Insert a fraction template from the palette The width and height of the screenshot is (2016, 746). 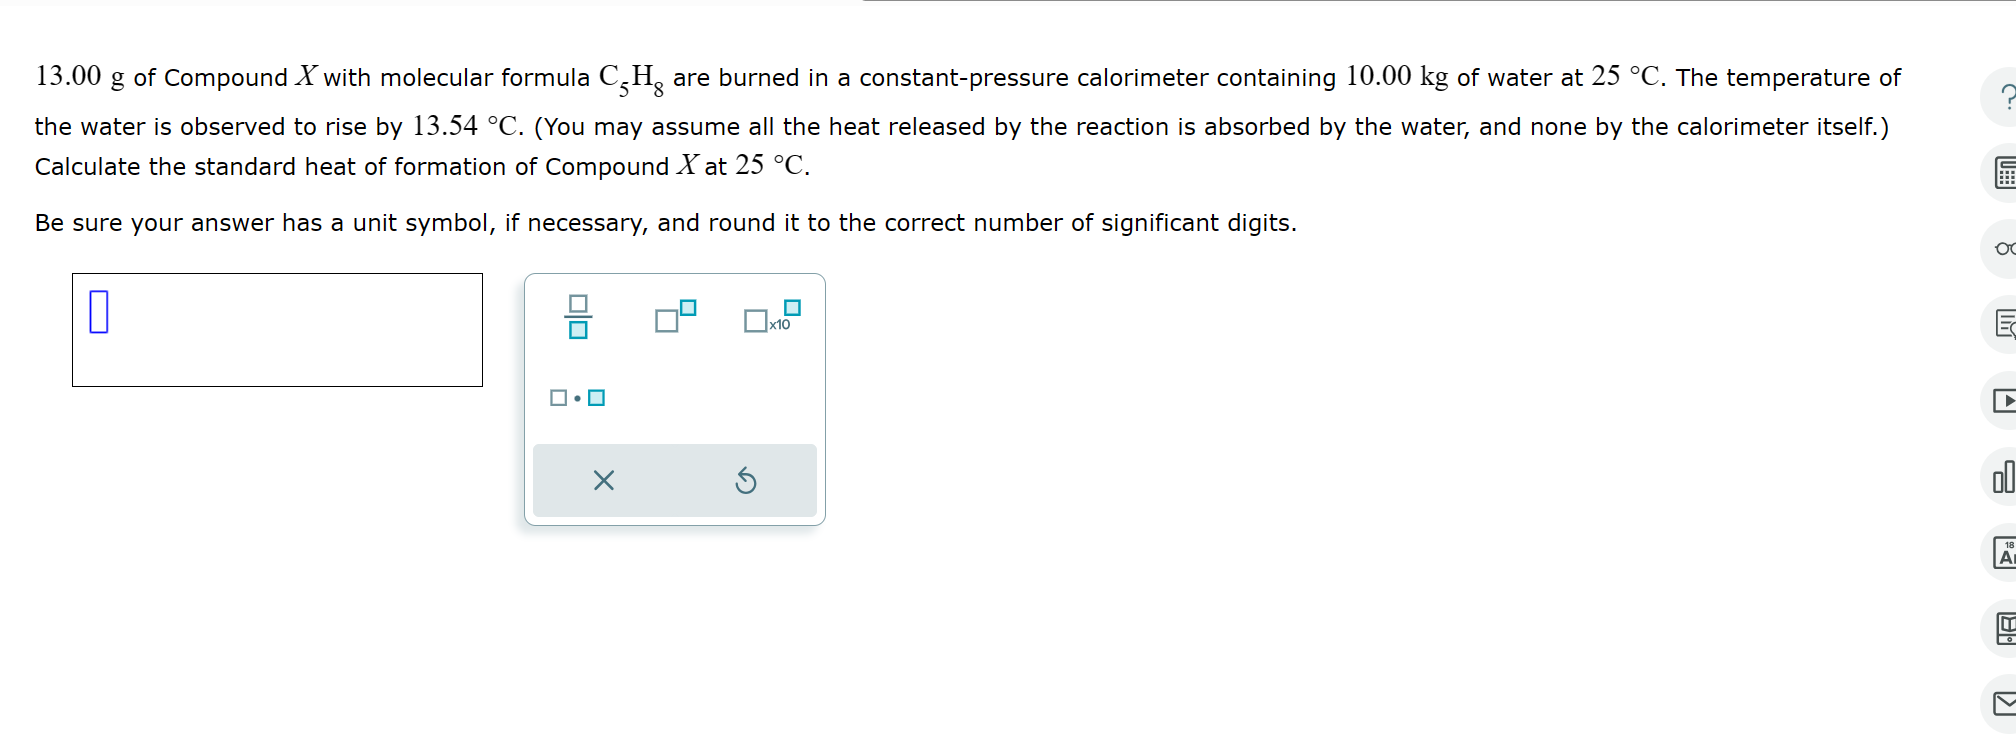click(x=578, y=314)
